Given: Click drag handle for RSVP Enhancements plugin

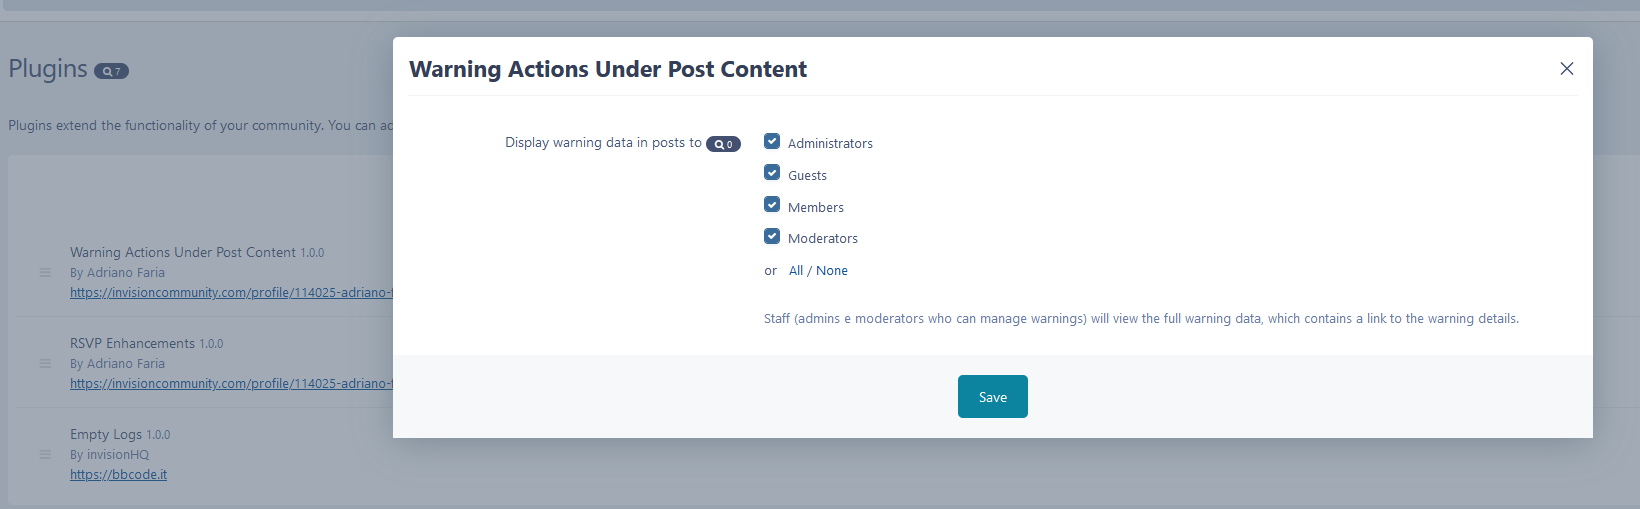Looking at the screenshot, I should click(x=45, y=363).
